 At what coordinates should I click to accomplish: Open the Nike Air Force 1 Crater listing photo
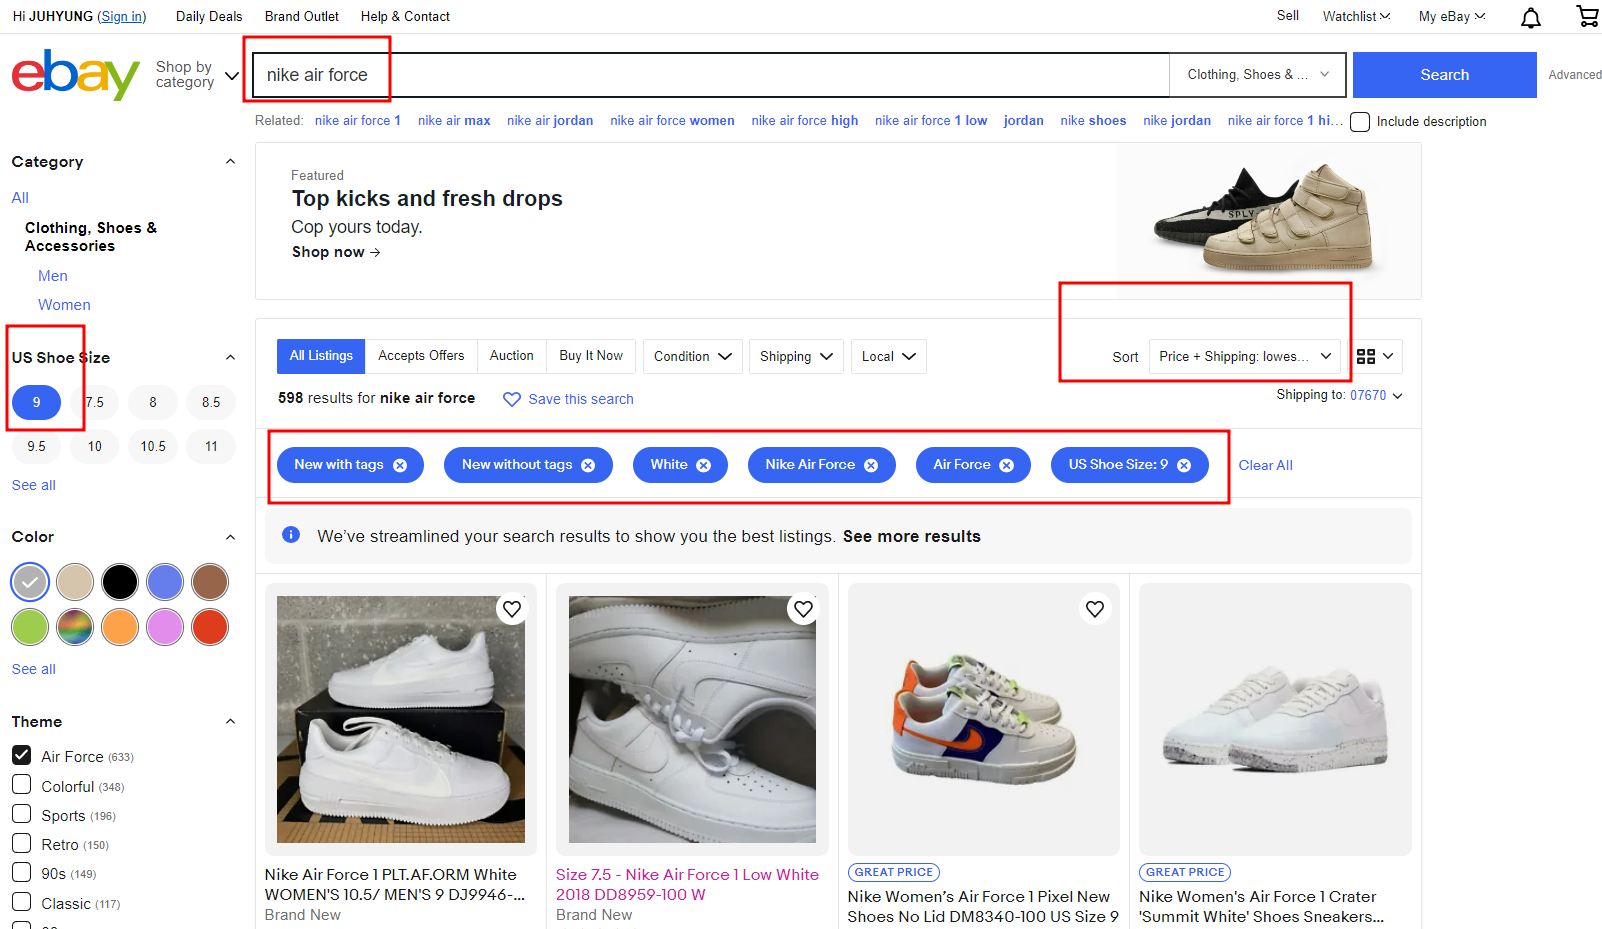click(1275, 719)
